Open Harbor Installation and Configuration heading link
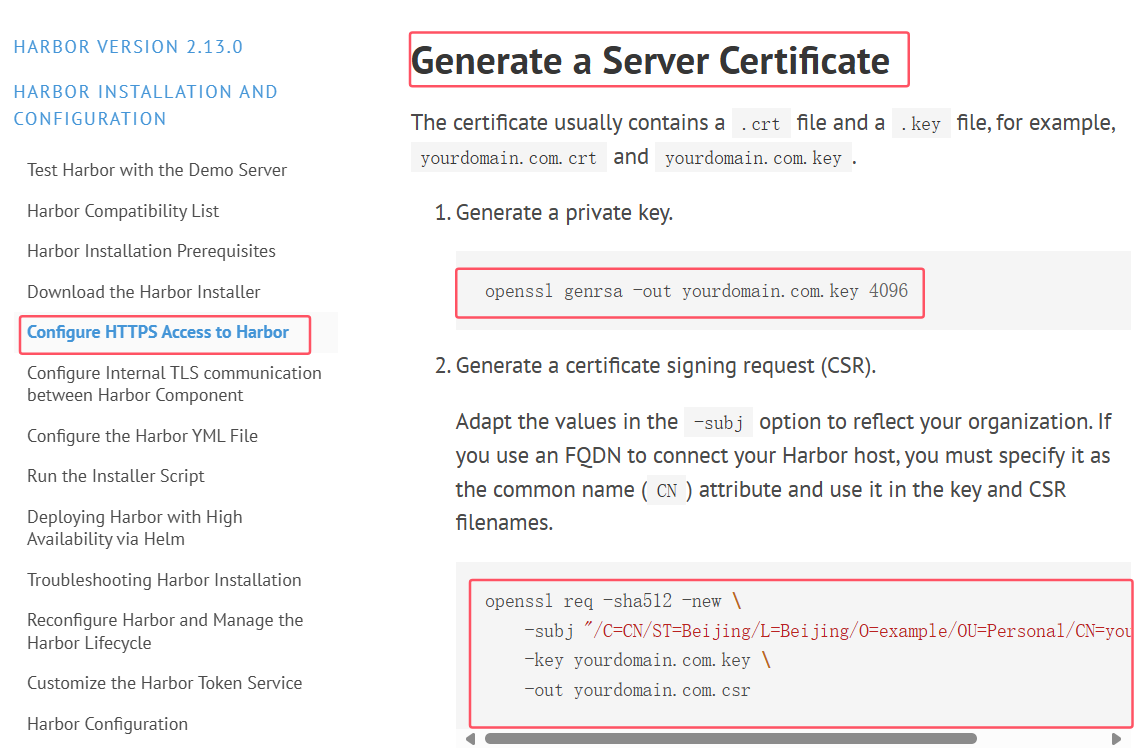Image resolution: width=1135 pixels, height=755 pixels. (x=145, y=105)
